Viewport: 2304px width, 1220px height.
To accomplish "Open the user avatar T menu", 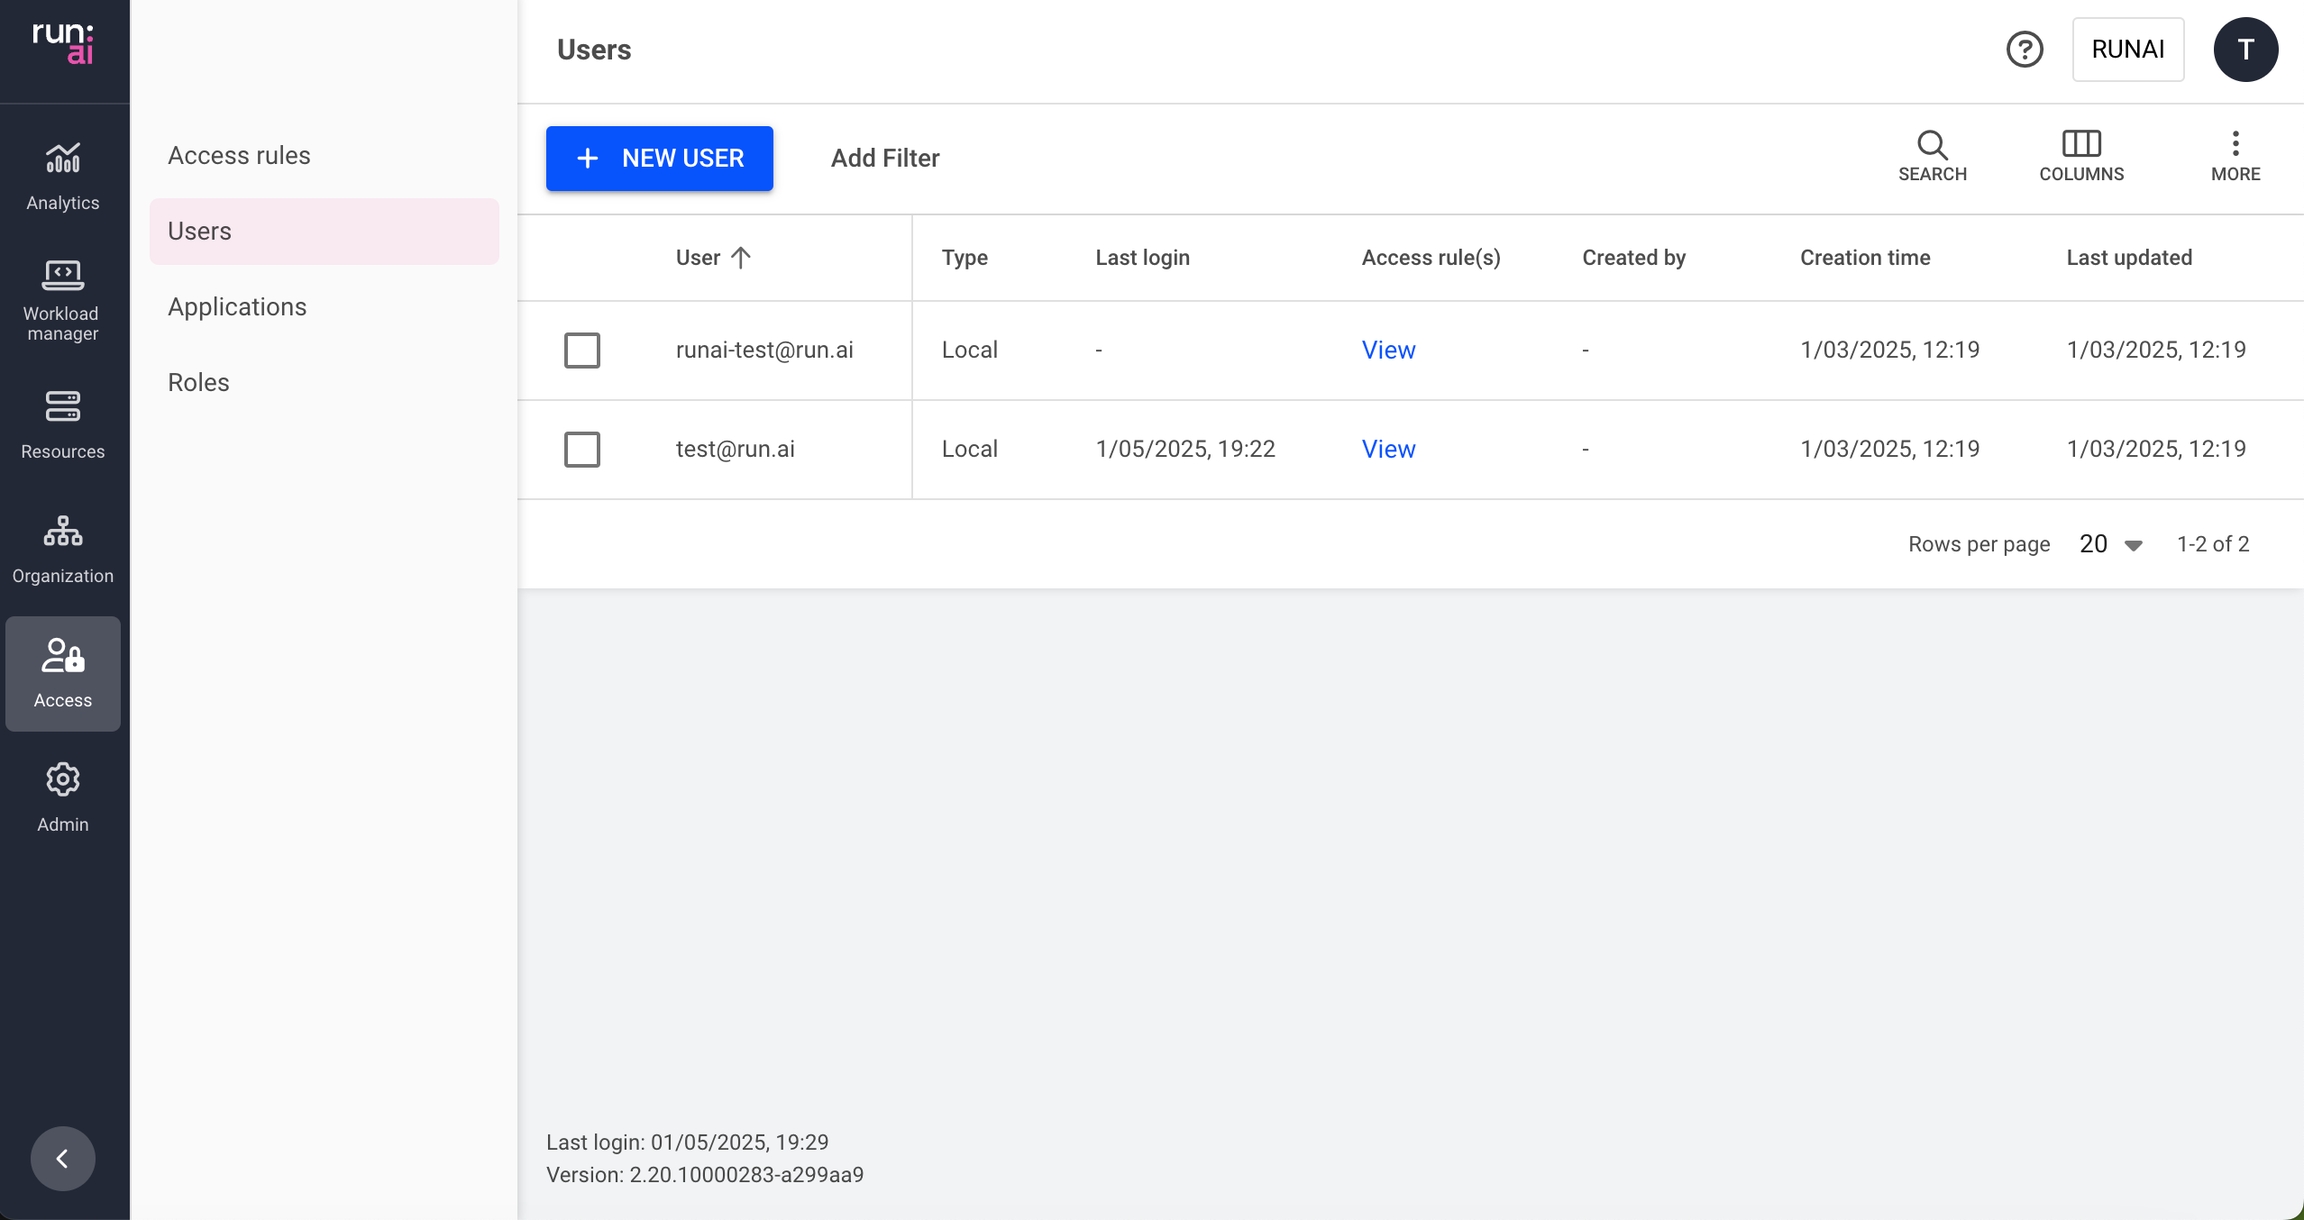I will point(2245,49).
